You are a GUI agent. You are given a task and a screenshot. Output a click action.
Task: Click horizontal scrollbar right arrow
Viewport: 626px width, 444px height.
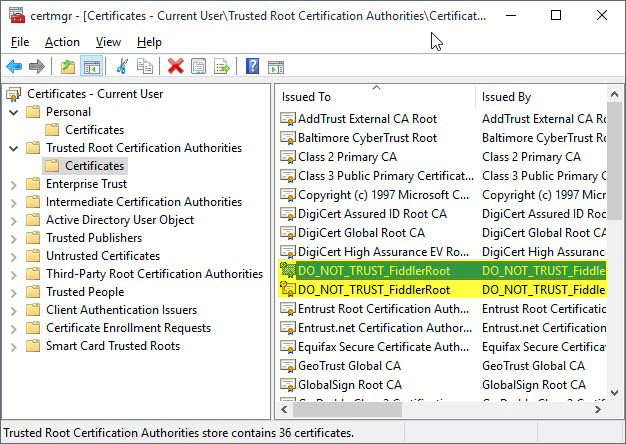pos(598,409)
